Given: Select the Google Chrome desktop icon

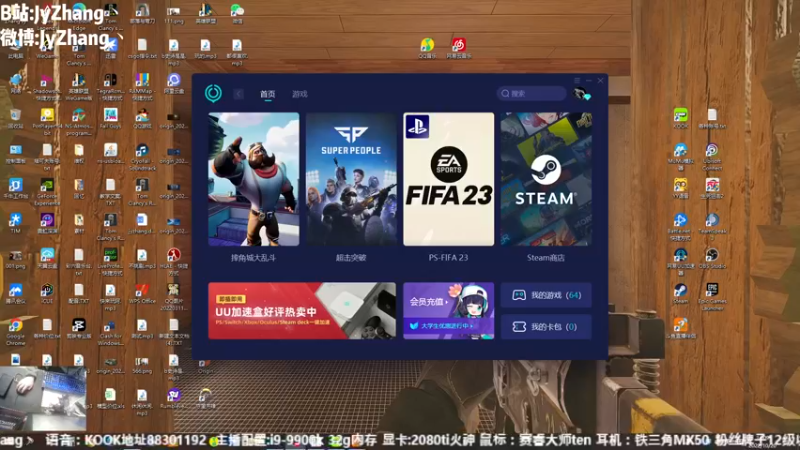Looking at the screenshot, I should coord(15,332).
